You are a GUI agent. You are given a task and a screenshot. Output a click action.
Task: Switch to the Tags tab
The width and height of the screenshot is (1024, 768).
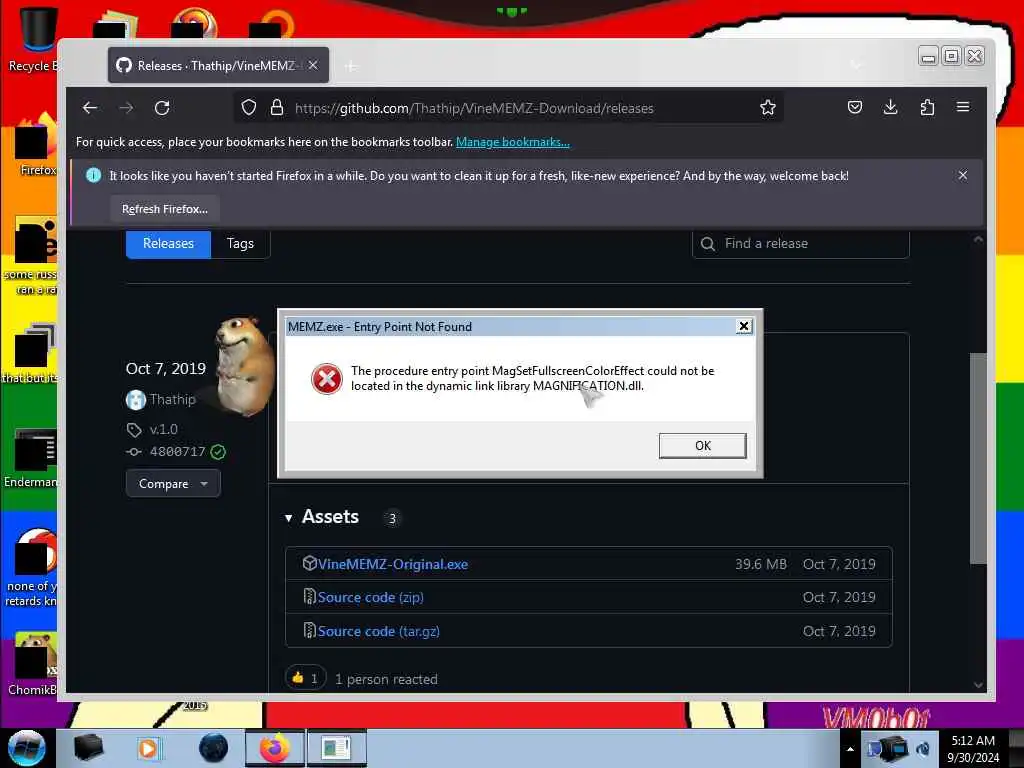[x=240, y=244]
